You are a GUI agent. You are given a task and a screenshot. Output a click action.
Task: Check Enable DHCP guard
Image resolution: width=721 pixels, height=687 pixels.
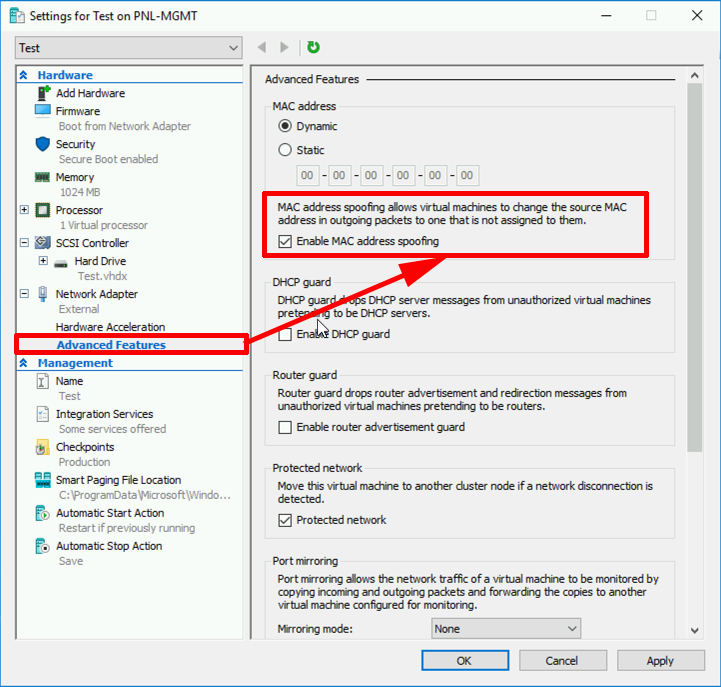(285, 334)
